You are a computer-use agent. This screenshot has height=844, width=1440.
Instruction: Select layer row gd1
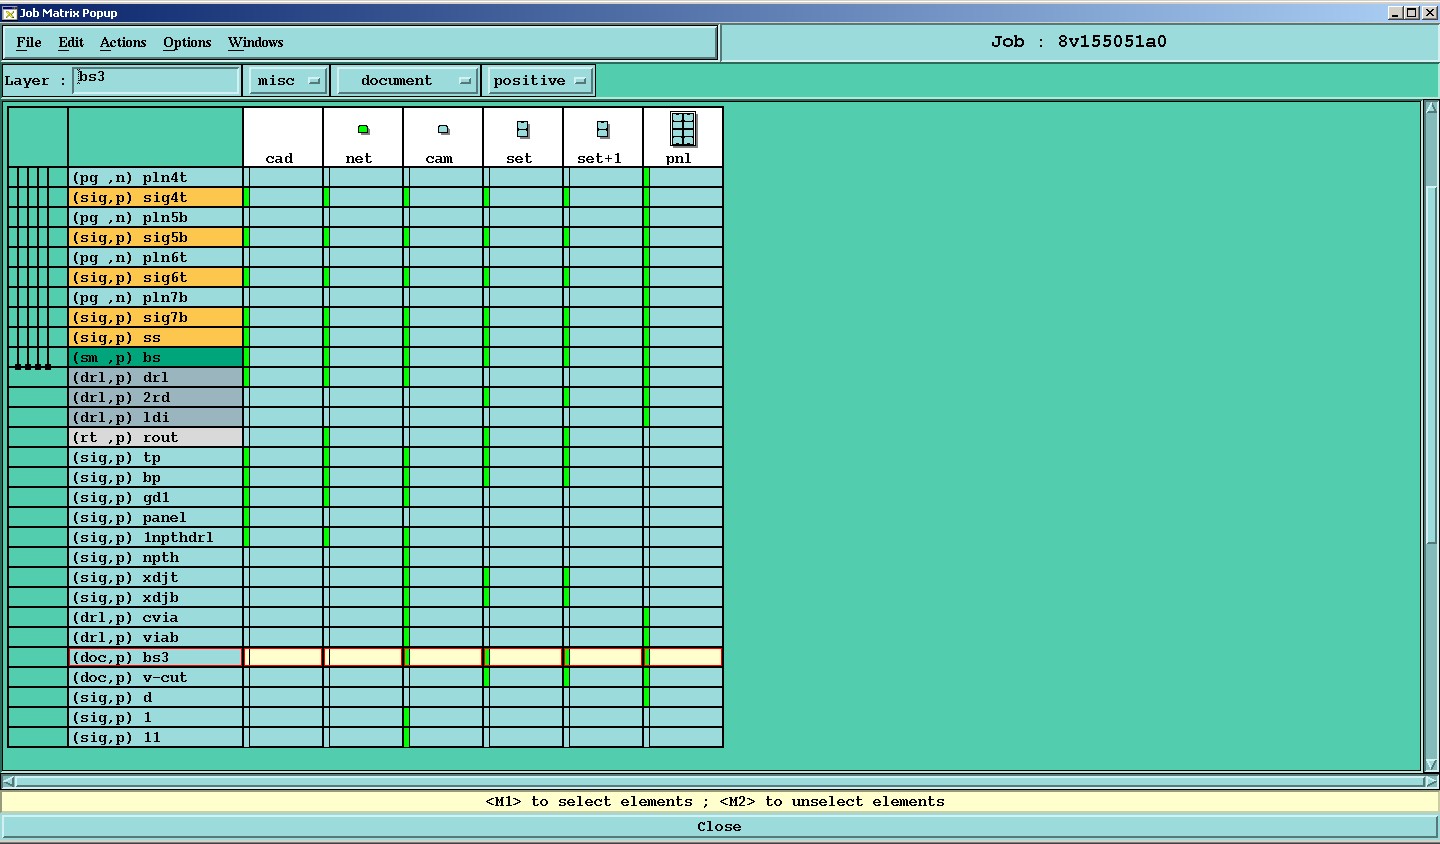pos(155,497)
